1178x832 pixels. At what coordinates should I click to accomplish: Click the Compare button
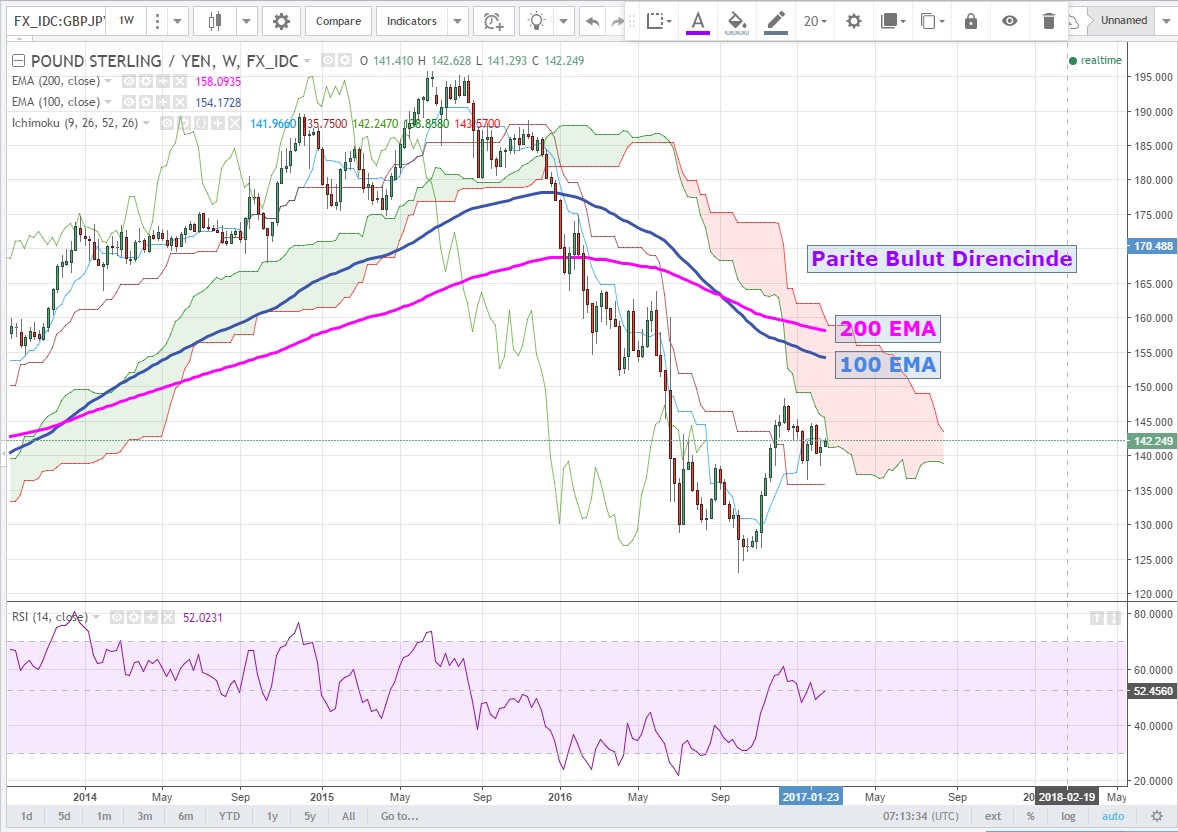coord(339,21)
